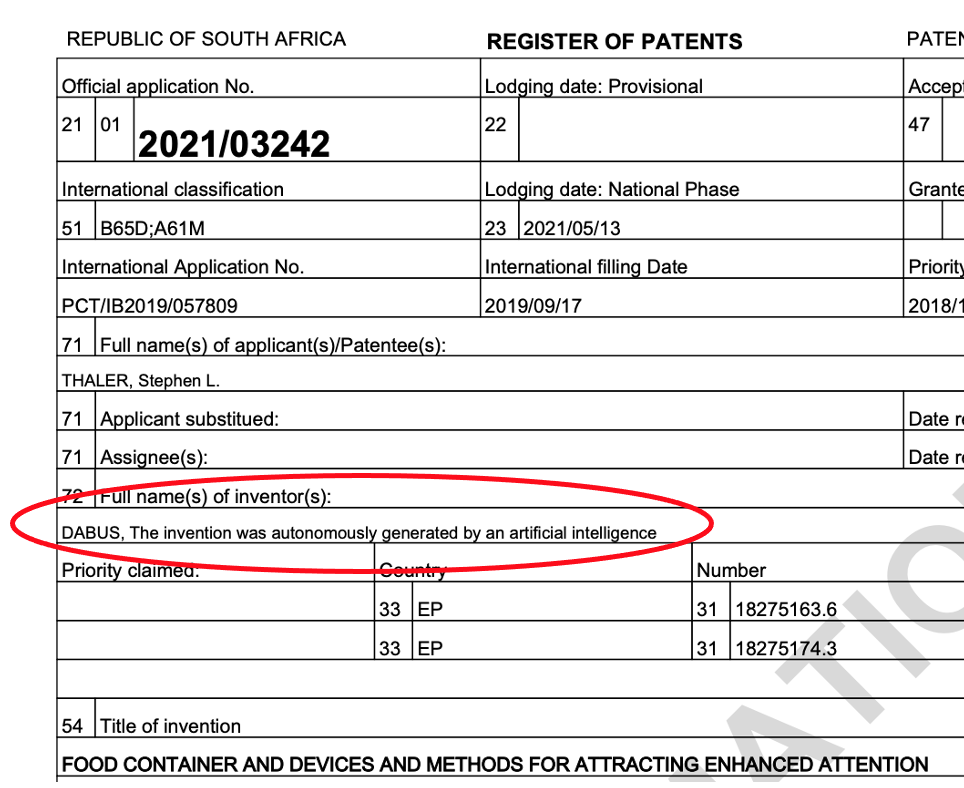Click the Assignee(s) field label
The width and height of the screenshot is (964, 788).
154,457
